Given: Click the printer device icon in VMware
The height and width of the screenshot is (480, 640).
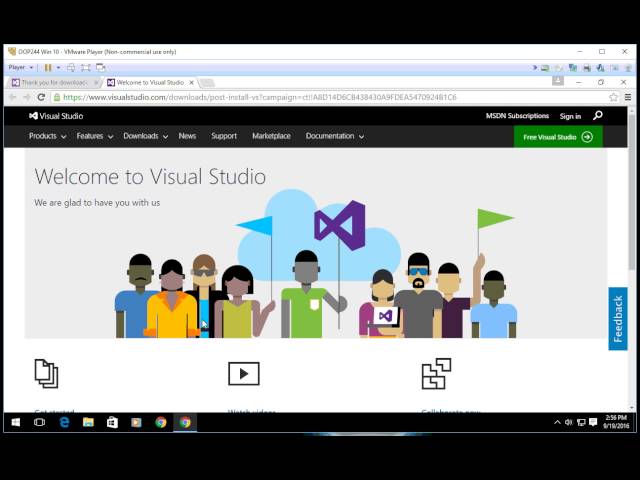Looking at the screenshot, I should tap(587, 68).
